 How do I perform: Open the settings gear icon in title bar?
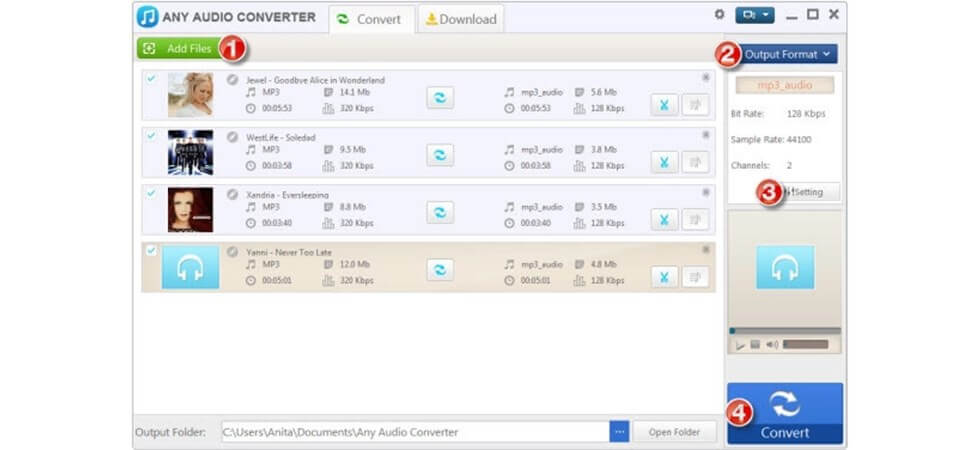(719, 14)
